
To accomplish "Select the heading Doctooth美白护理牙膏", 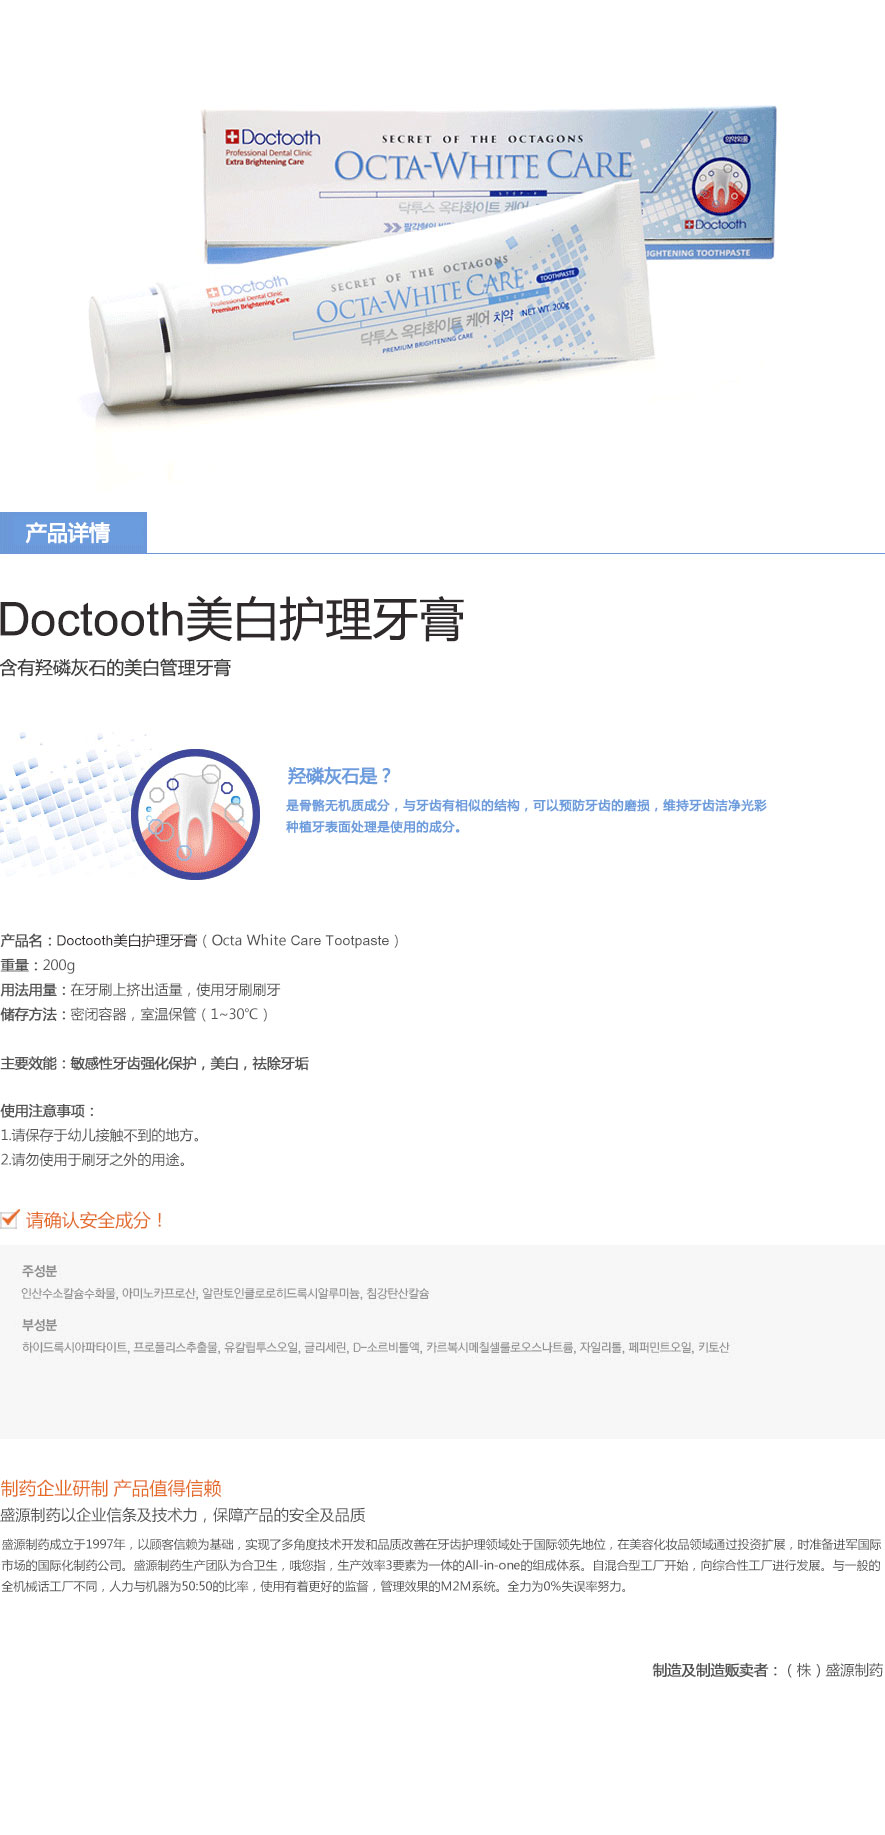I will [232, 619].
